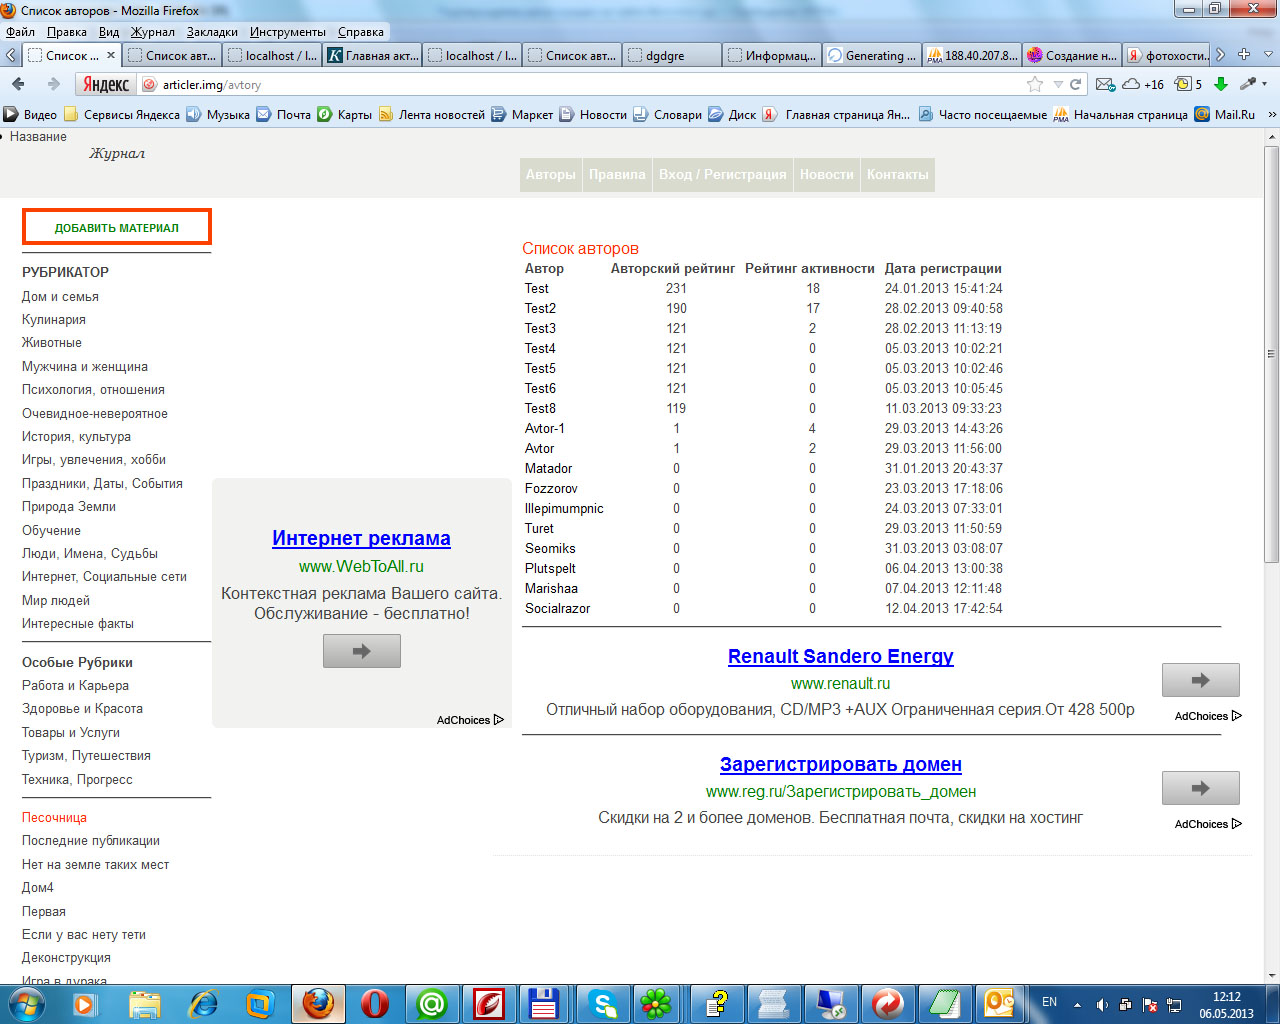The height and width of the screenshot is (1024, 1280).
Task: Click the arrow button in Renault ad
Action: pyautogui.click(x=1200, y=680)
